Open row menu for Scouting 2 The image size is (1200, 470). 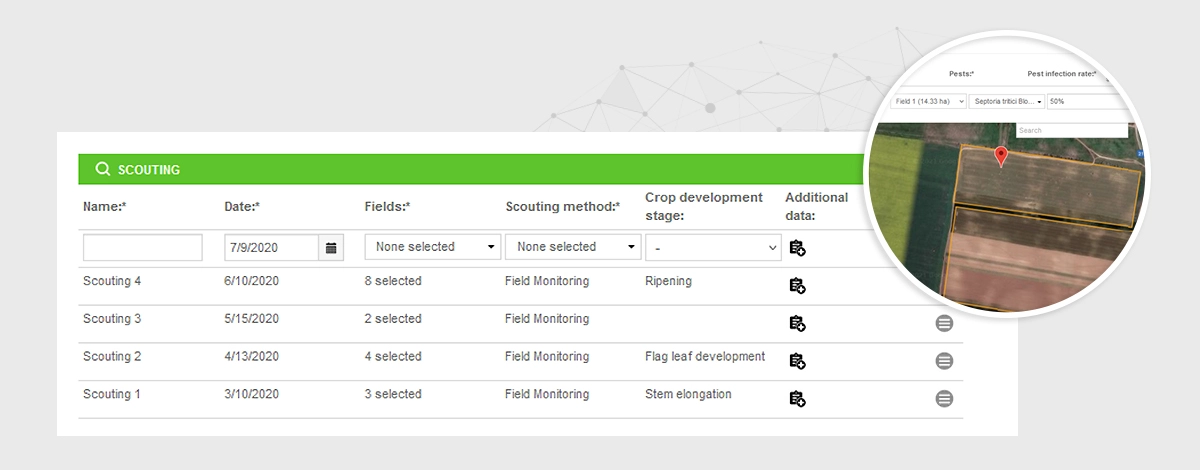coord(944,361)
